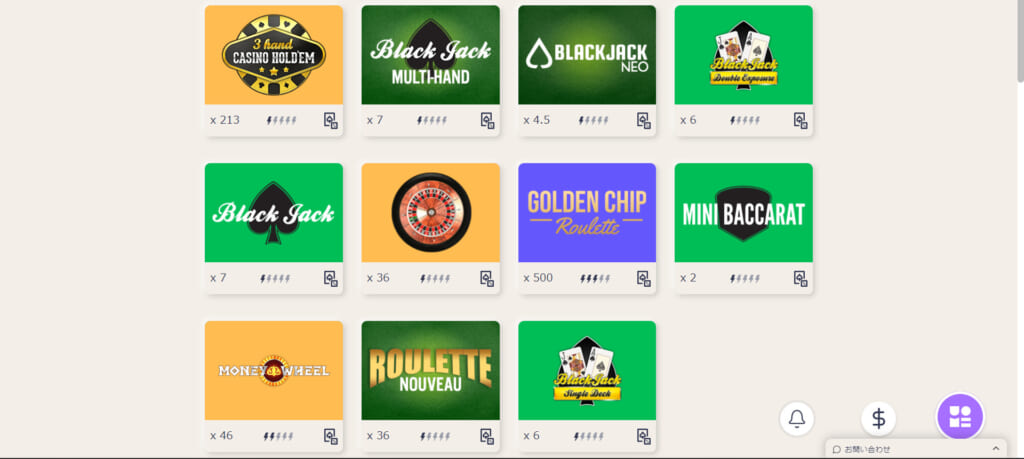Screen dimensions: 1024x459
Task: Launch the Blackjack Single Deck game tile
Action: [587, 370]
